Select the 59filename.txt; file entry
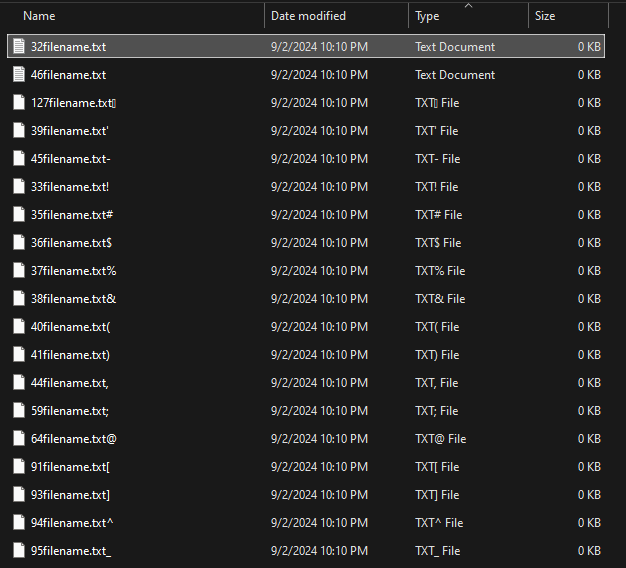626x568 pixels. point(70,411)
